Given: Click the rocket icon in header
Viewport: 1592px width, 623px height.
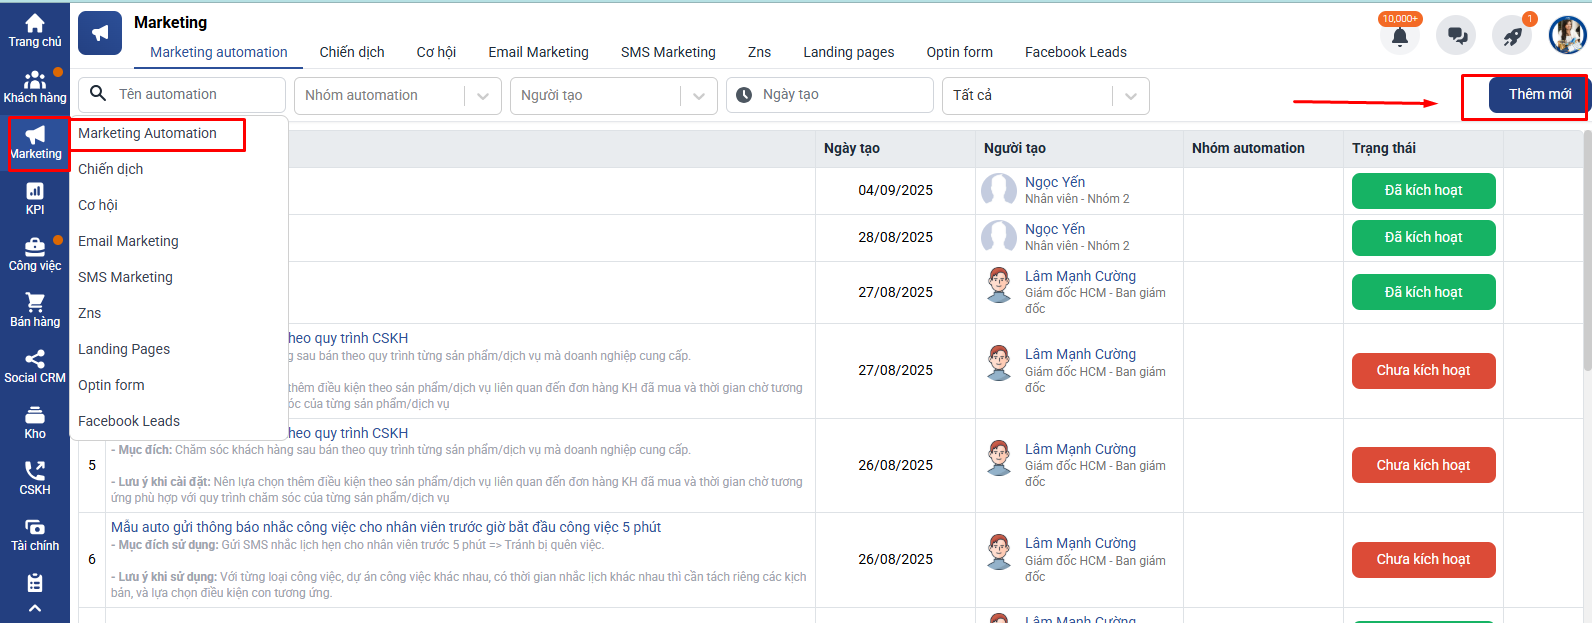Looking at the screenshot, I should click(x=1512, y=37).
